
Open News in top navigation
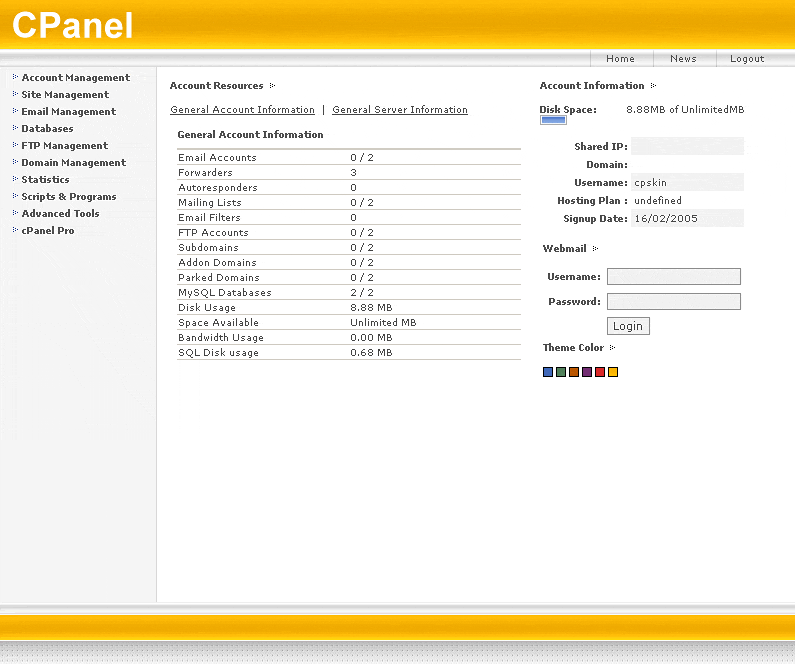[683, 59]
